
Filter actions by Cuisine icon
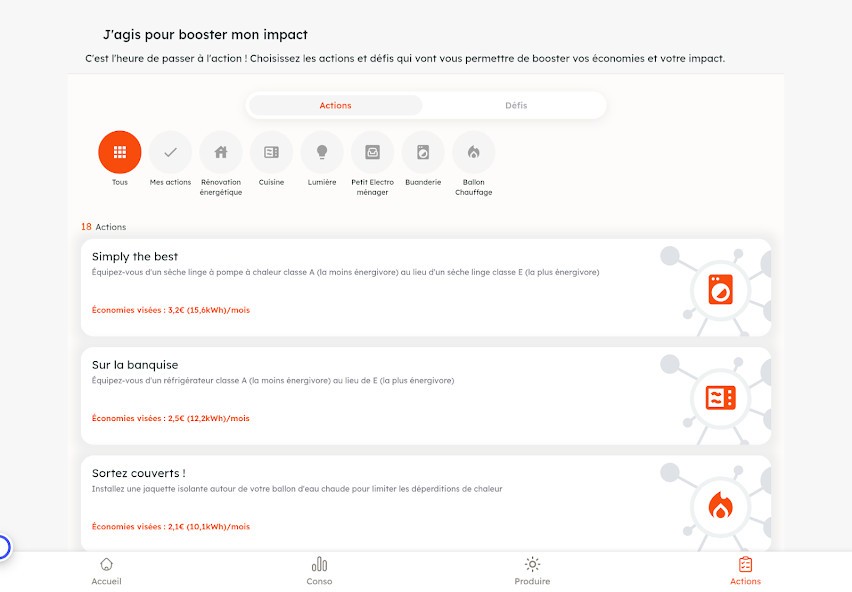click(271, 152)
